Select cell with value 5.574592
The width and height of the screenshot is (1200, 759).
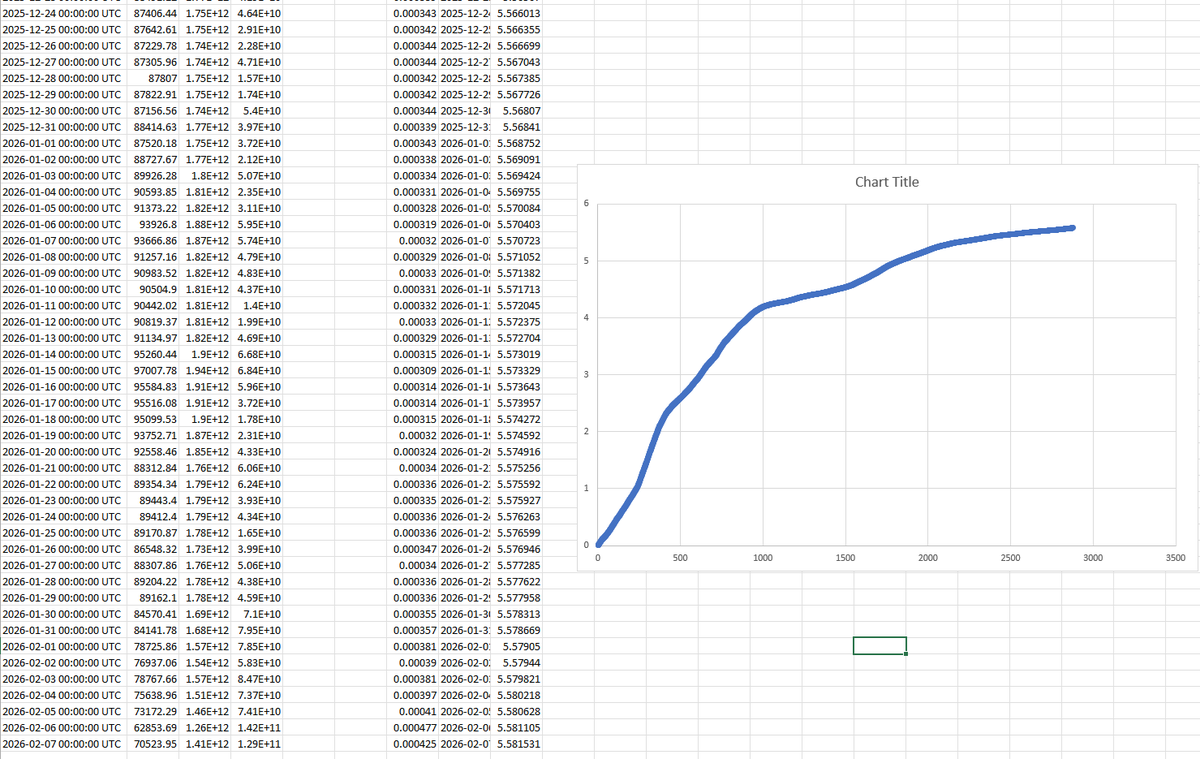(x=518, y=434)
